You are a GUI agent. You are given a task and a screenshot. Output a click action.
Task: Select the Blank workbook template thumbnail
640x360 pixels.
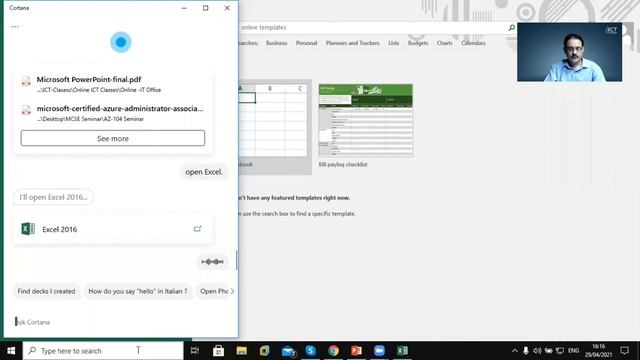point(273,120)
